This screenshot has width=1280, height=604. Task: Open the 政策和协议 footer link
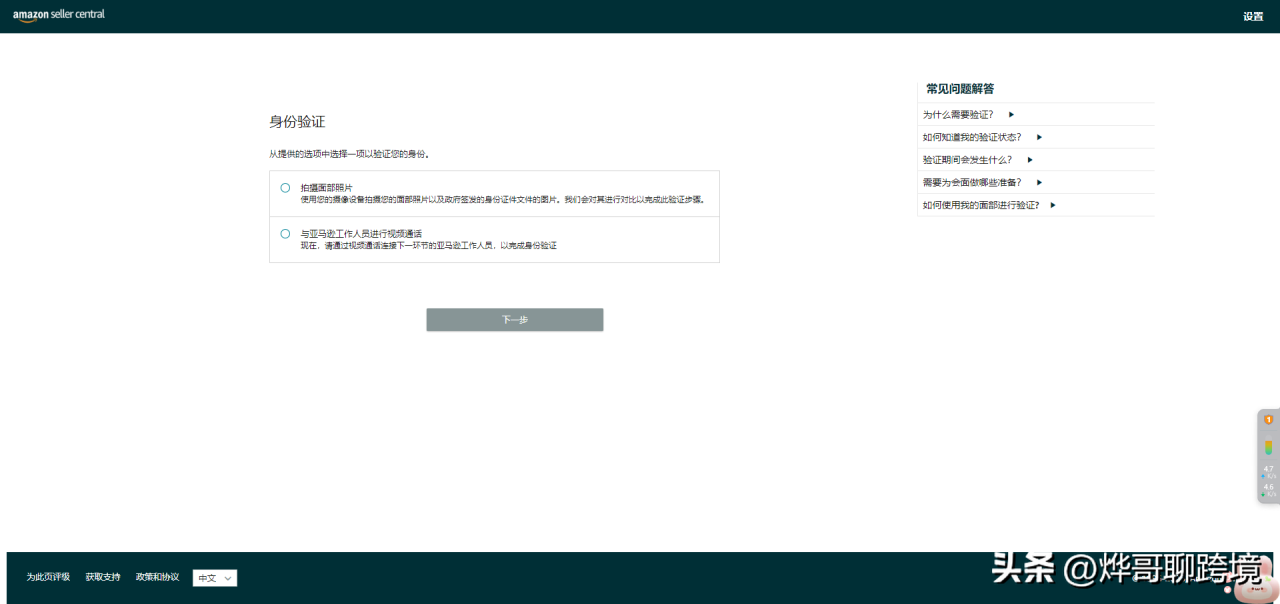click(x=157, y=577)
